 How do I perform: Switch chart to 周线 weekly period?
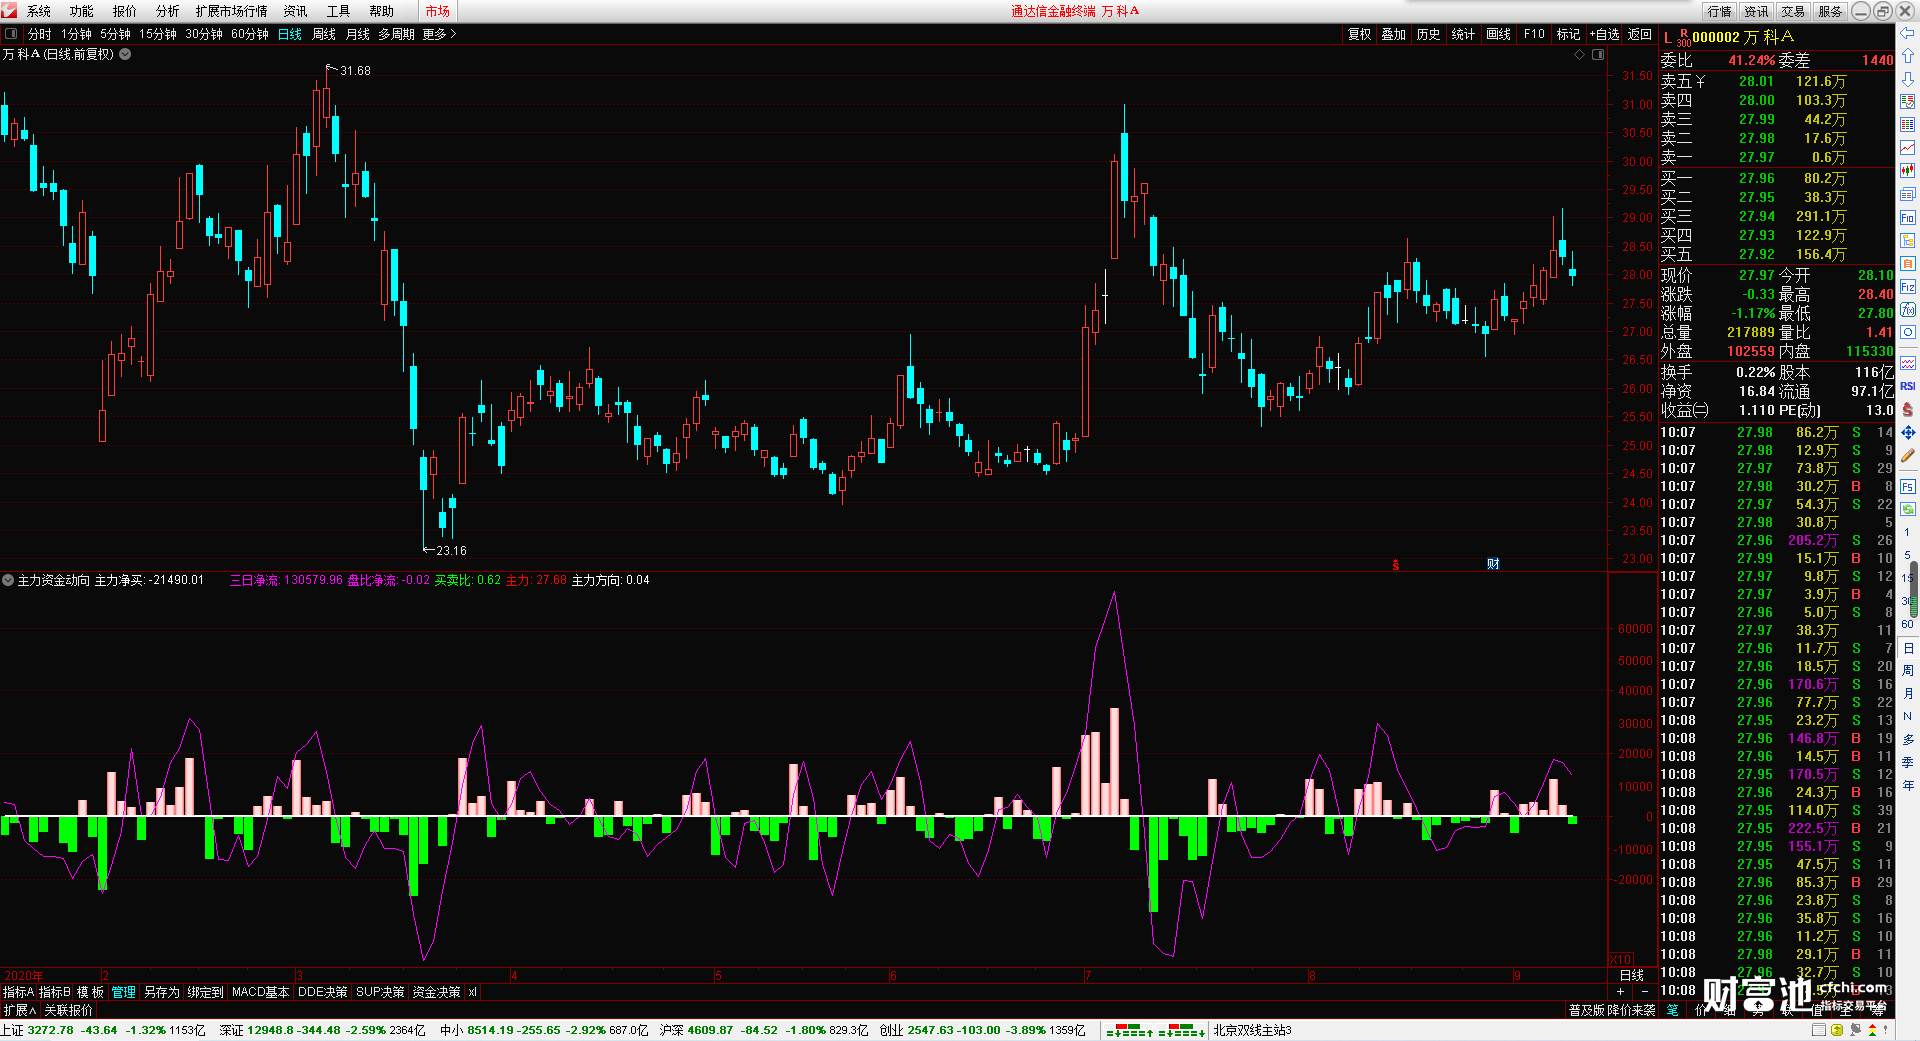coord(324,34)
